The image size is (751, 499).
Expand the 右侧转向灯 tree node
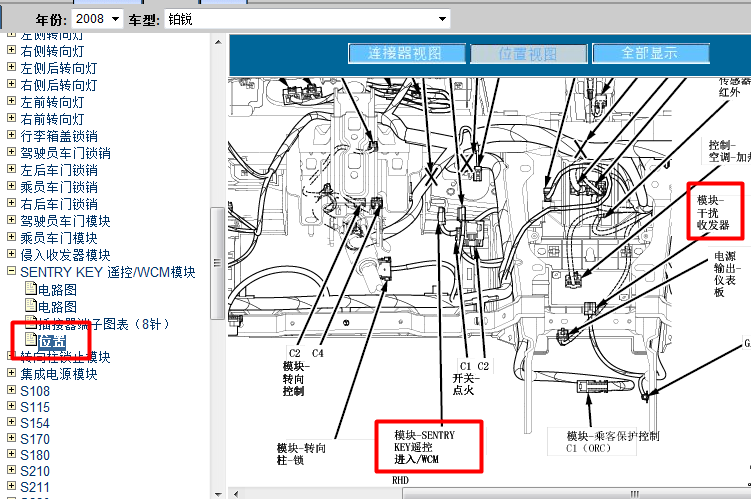click(x=11, y=50)
